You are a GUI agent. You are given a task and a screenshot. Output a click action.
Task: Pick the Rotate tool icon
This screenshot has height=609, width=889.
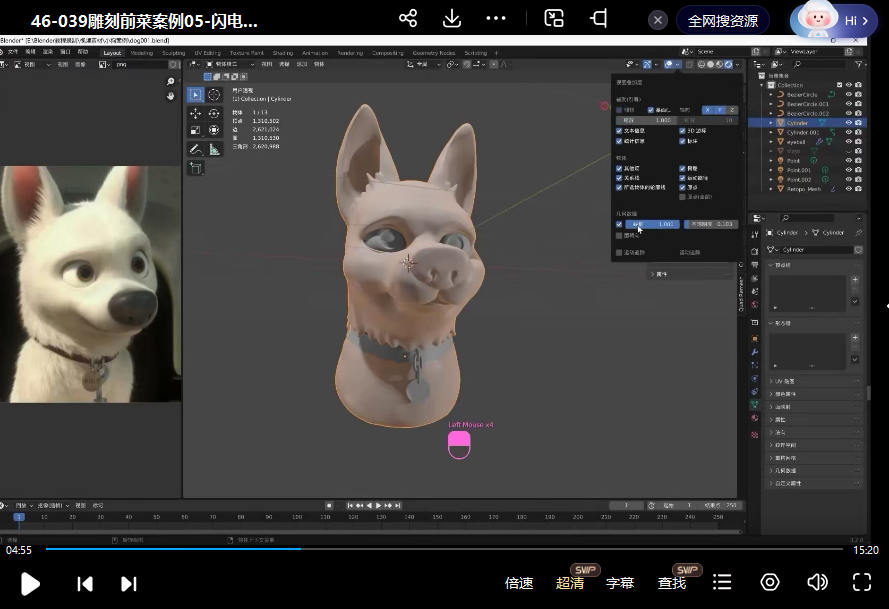click(214, 114)
